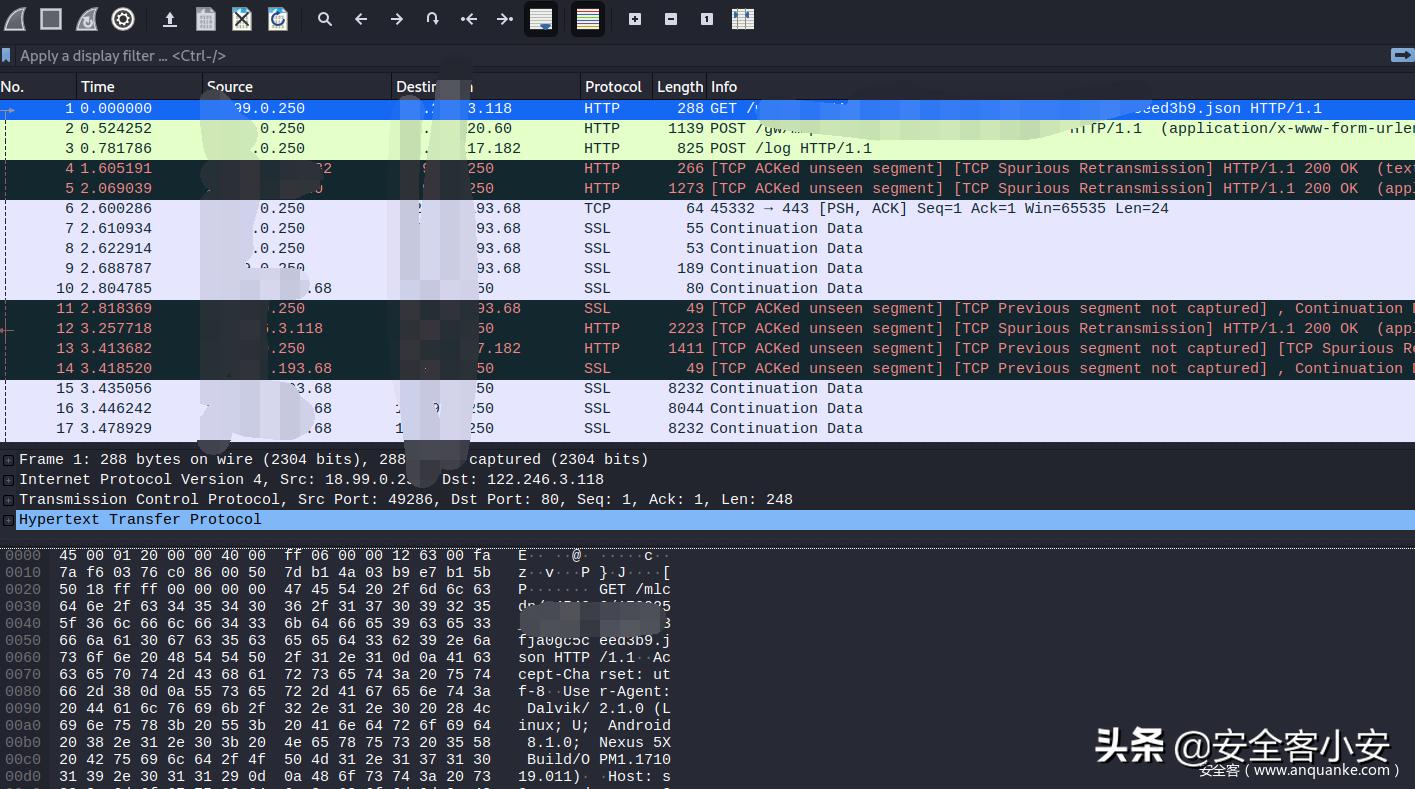Open capture options gear icon
This screenshot has height=789, width=1415.
(123, 19)
